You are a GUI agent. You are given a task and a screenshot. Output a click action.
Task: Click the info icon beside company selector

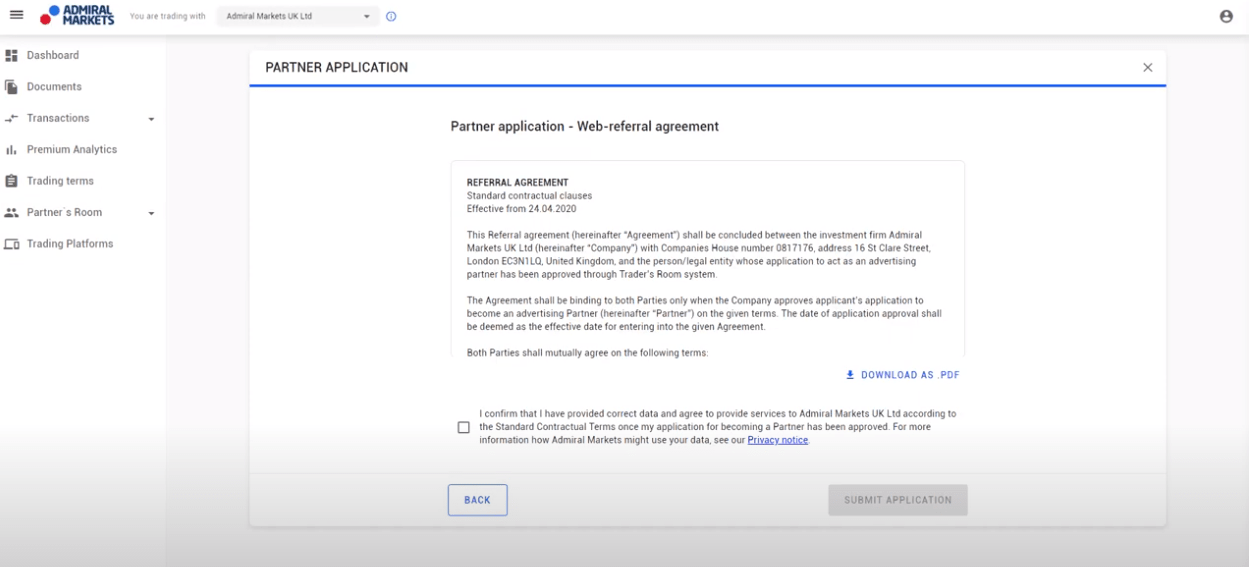pos(391,16)
